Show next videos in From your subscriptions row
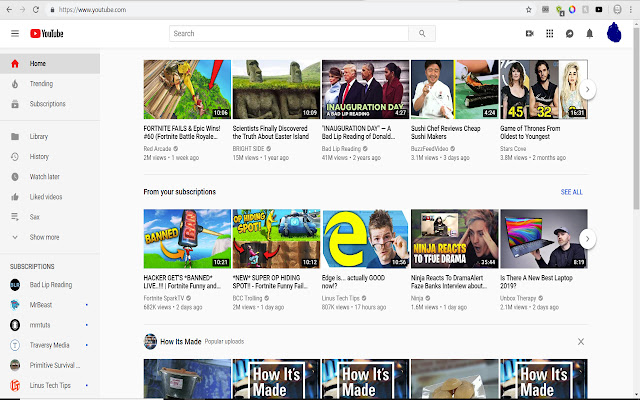This screenshot has height=400, width=640. coord(587,239)
